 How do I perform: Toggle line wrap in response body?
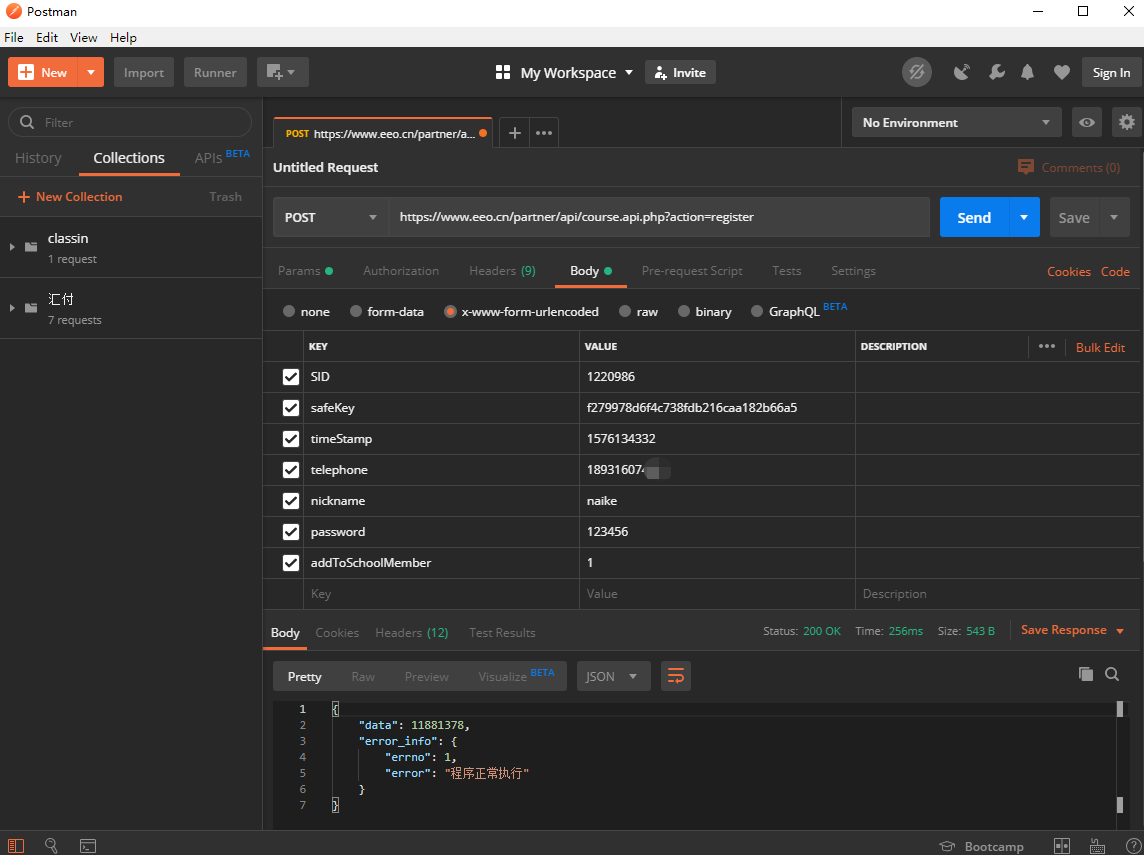coord(676,676)
